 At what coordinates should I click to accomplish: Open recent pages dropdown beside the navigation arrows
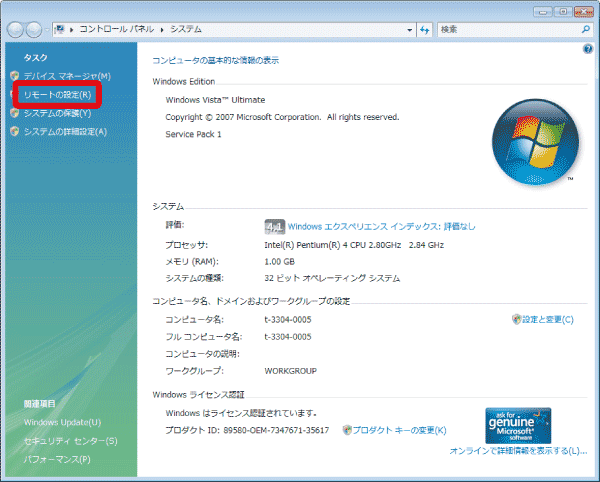[x=47, y=29]
